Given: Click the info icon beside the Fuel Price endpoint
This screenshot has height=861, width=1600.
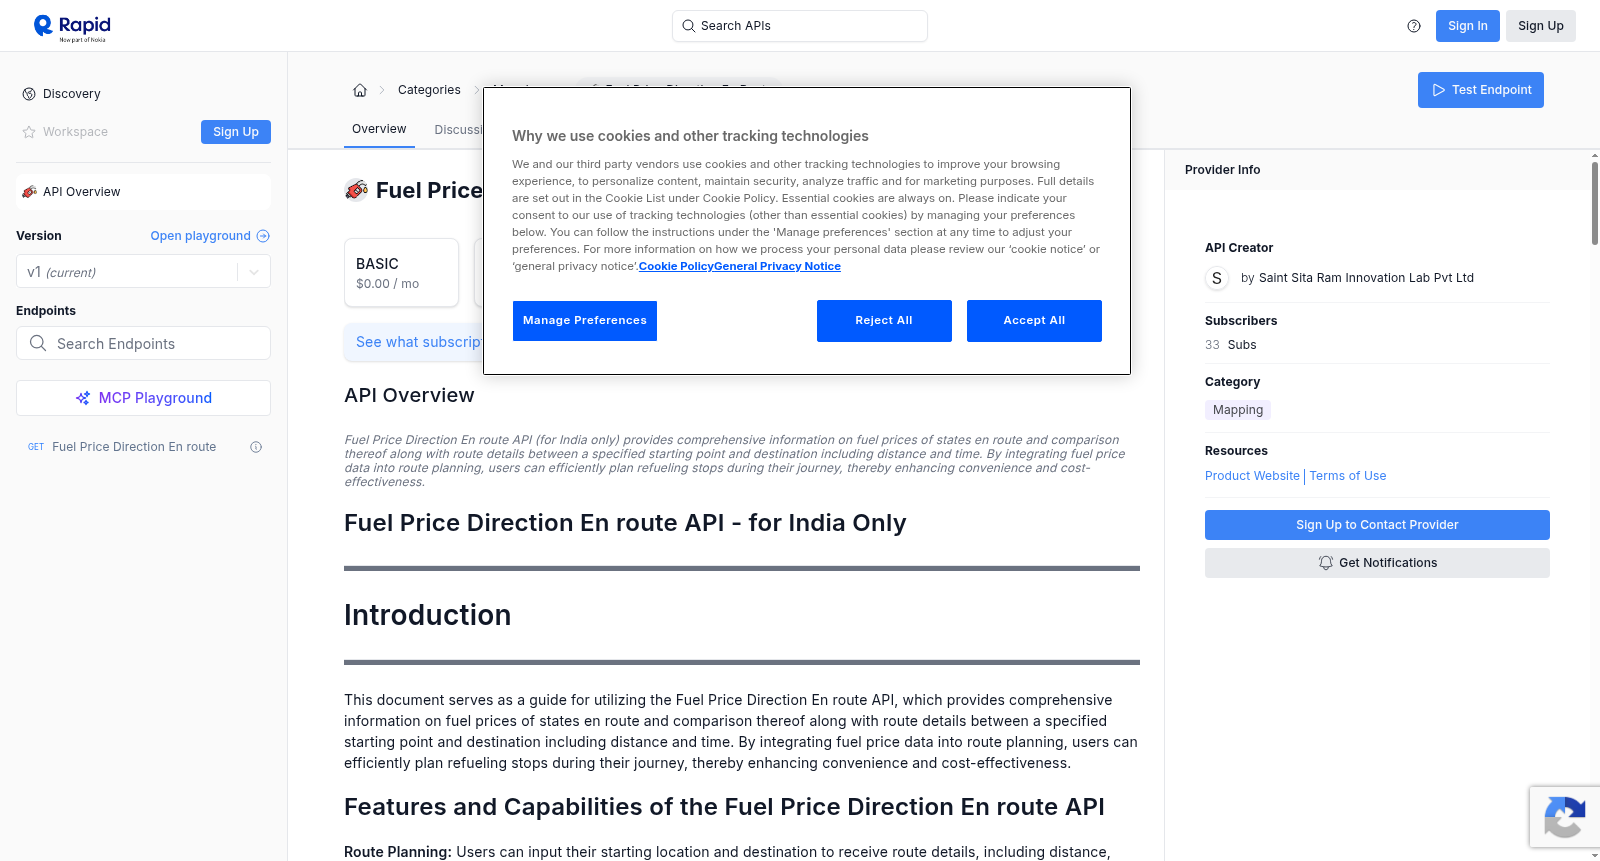Looking at the screenshot, I should (256, 447).
